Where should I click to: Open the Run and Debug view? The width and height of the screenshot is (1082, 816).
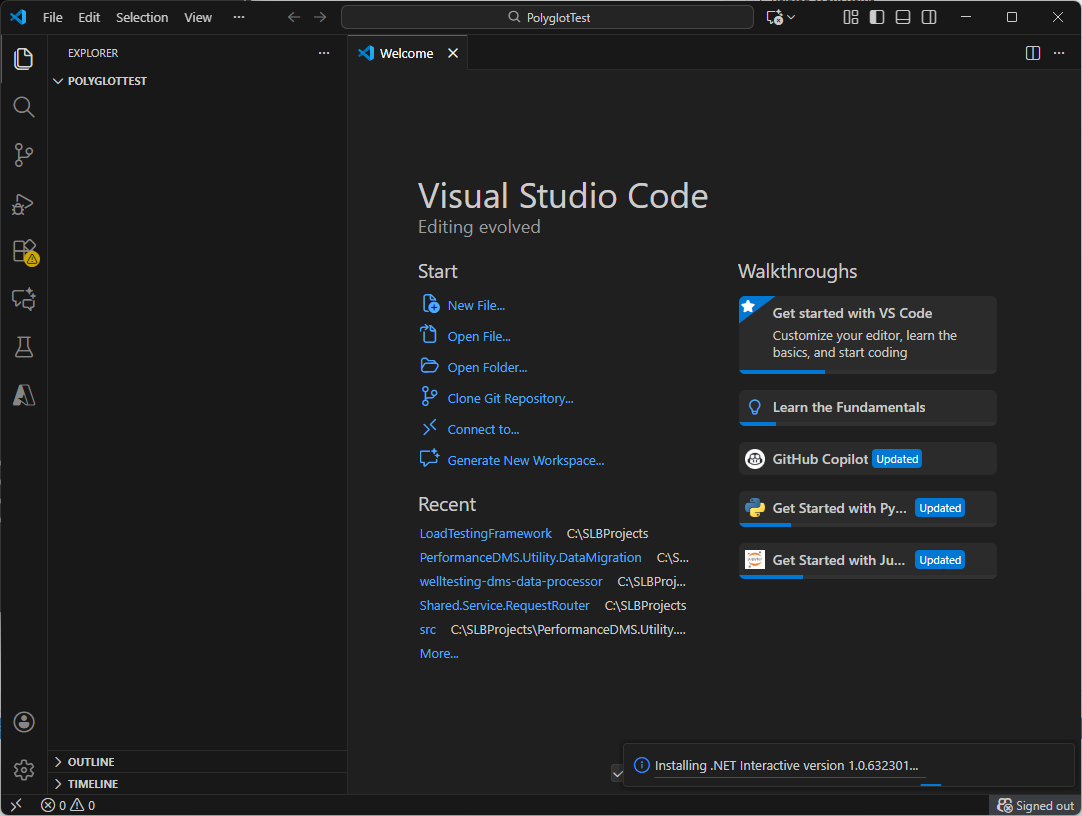coord(23,203)
